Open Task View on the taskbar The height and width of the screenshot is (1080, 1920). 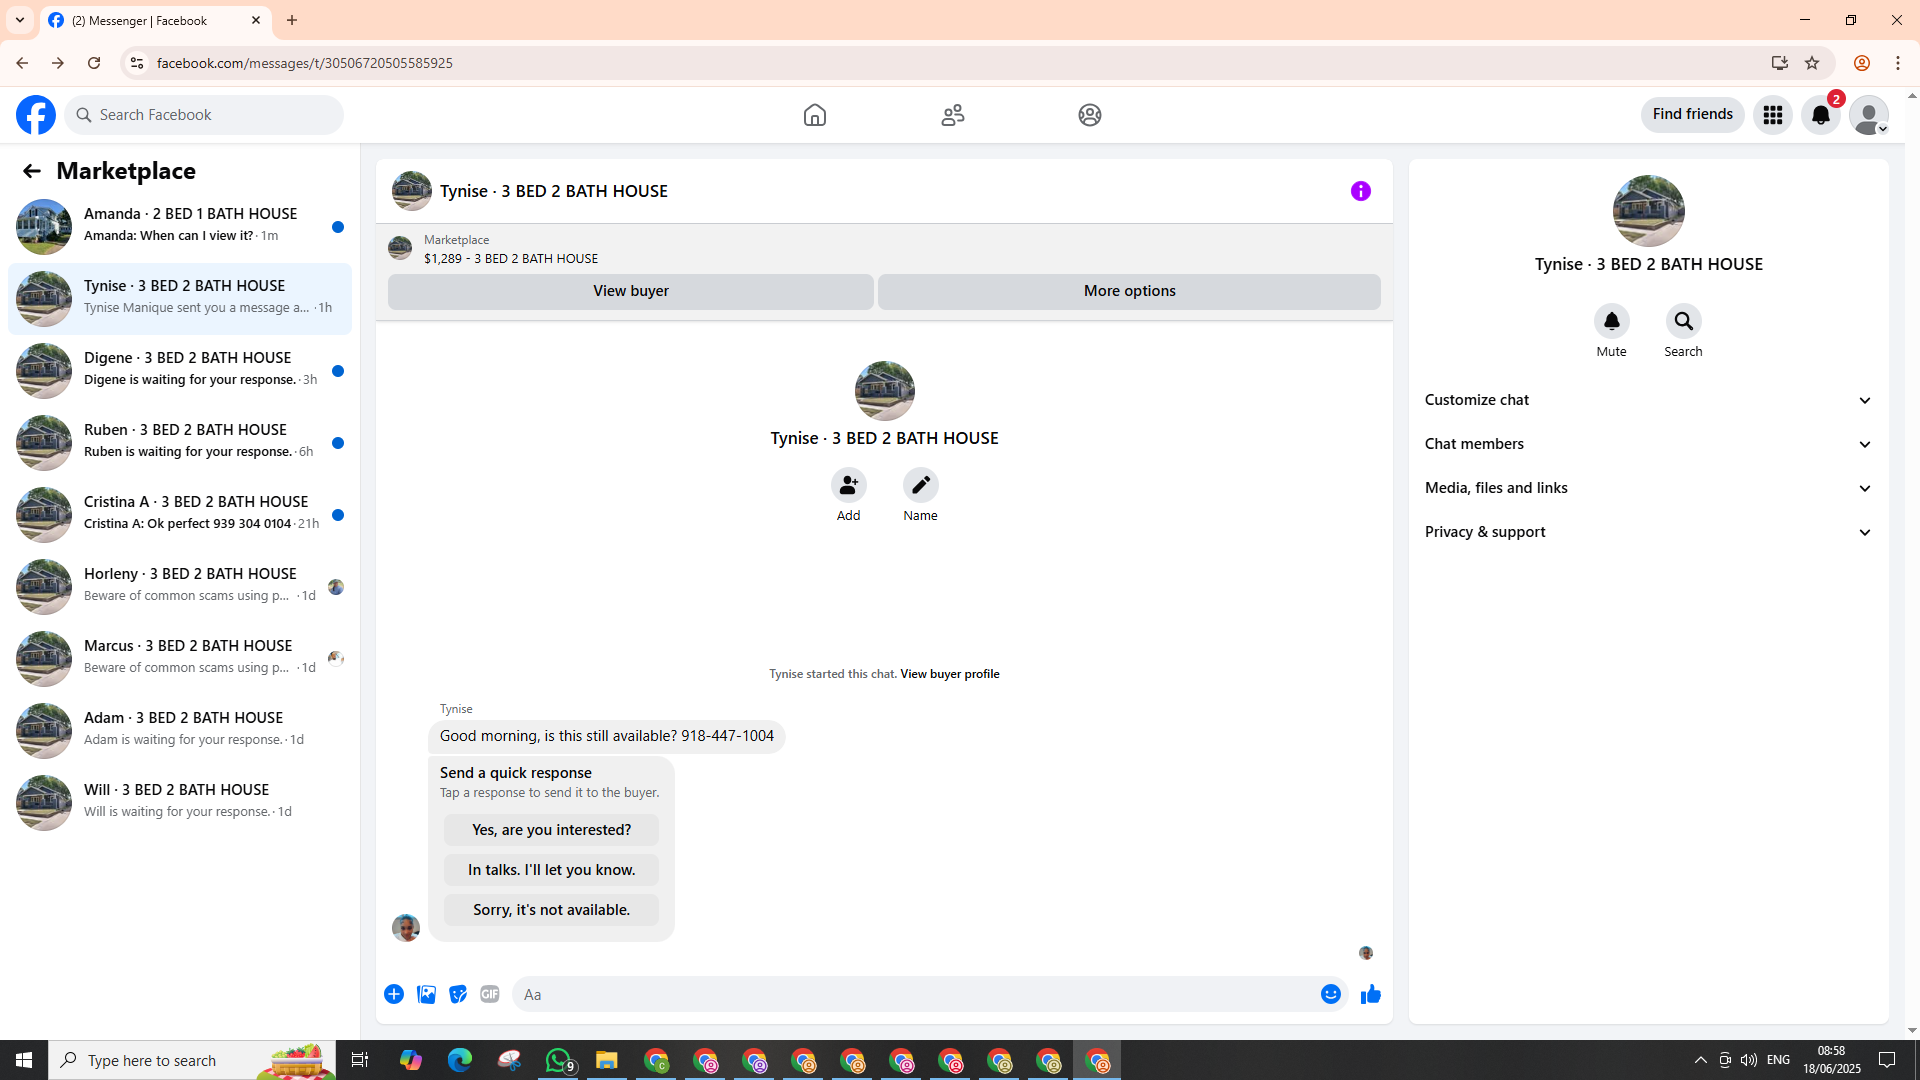[360, 1060]
